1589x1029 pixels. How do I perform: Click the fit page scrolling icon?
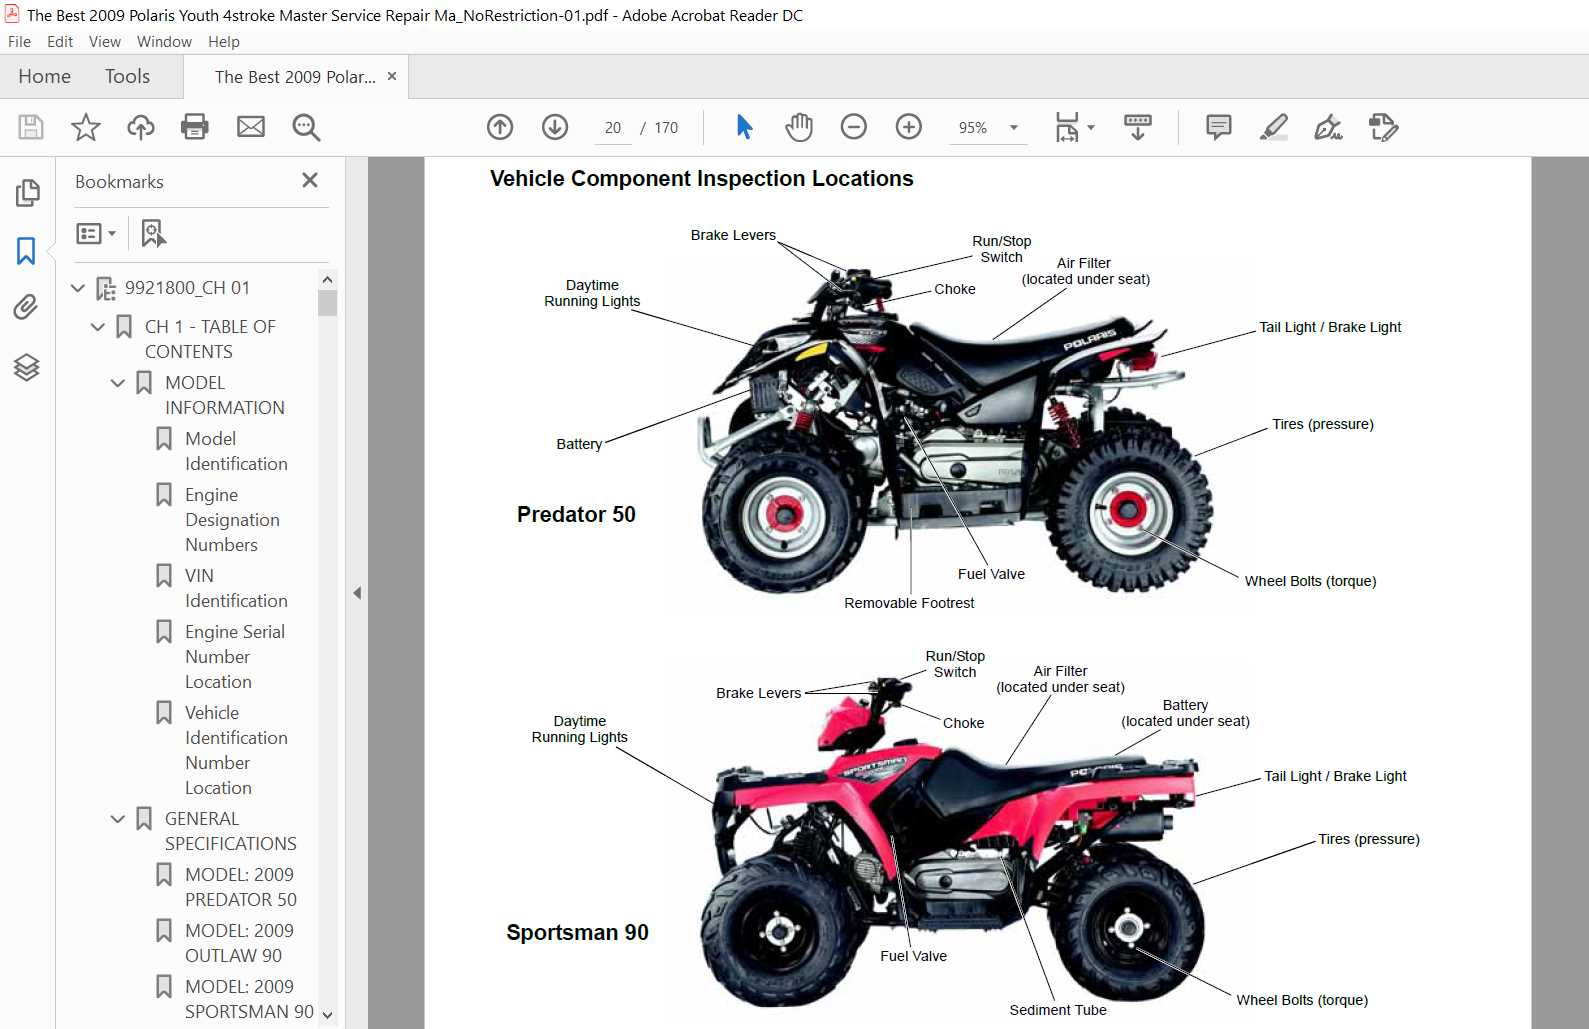(x=1067, y=127)
